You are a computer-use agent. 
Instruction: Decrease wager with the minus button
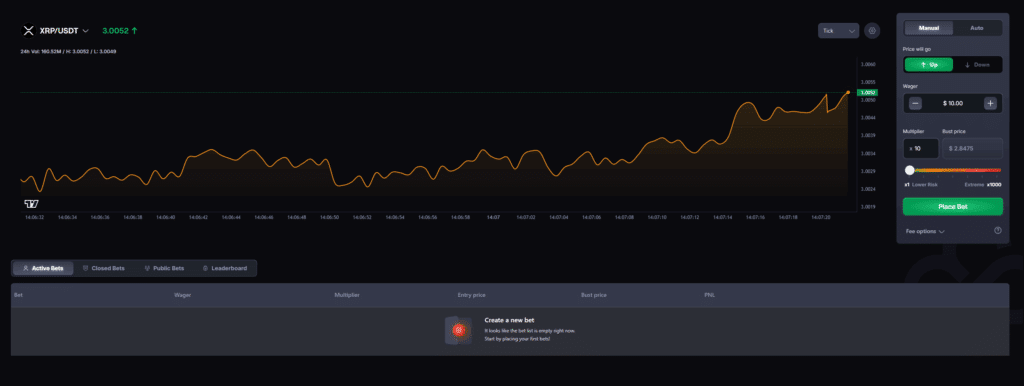pyautogui.click(x=916, y=103)
